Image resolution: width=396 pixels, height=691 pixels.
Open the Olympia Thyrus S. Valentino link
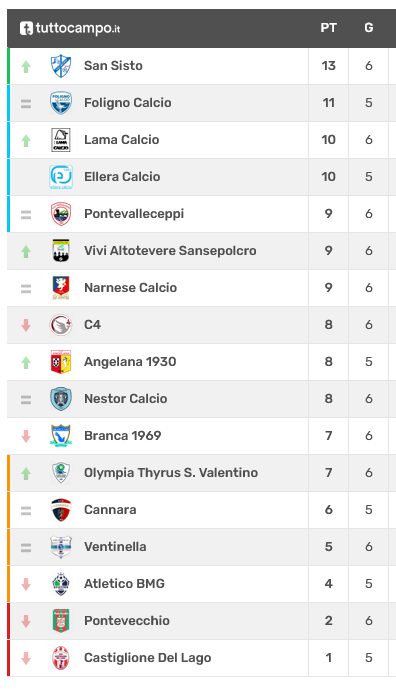click(x=171, y=473)
